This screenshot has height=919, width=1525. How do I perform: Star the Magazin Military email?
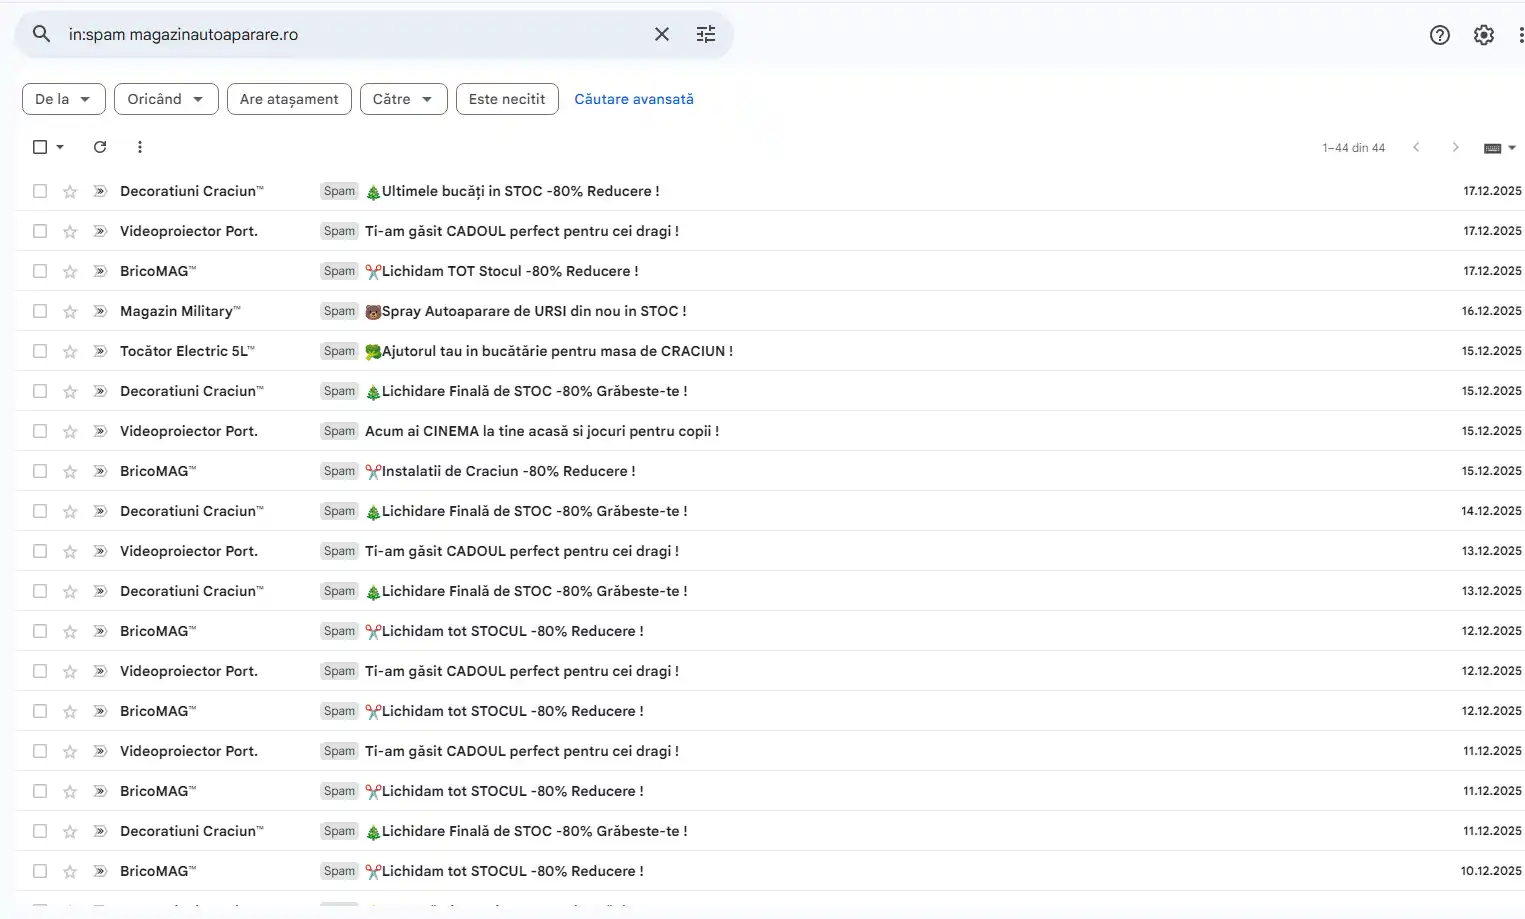[x=70, y=311]
